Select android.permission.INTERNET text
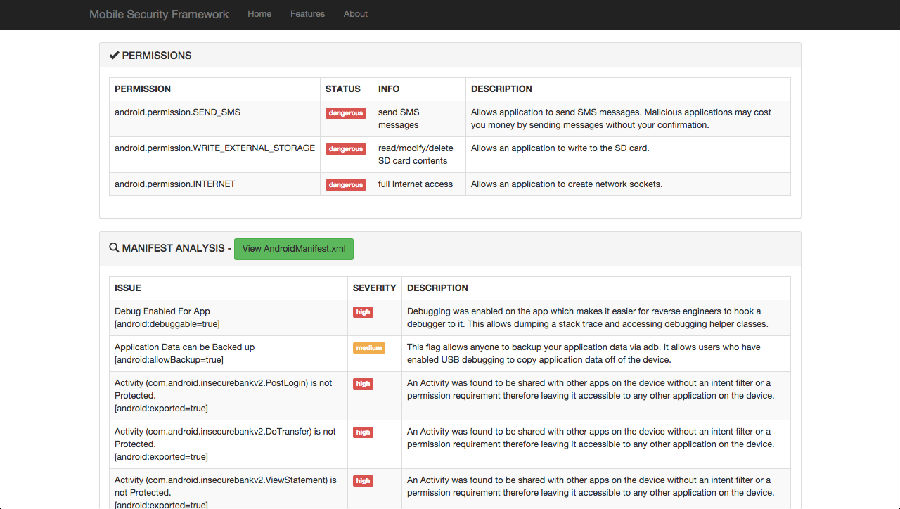The width and height of the screenshot is (900, 509). (x=174, y=184)
